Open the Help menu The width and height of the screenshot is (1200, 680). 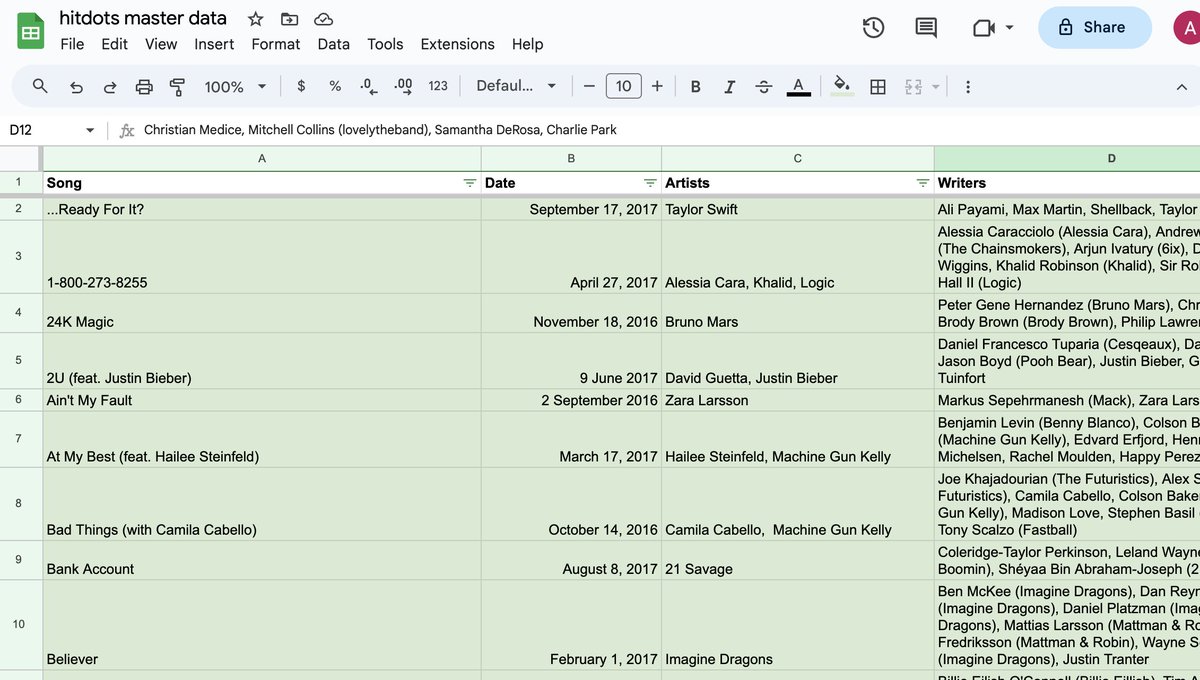528,44
